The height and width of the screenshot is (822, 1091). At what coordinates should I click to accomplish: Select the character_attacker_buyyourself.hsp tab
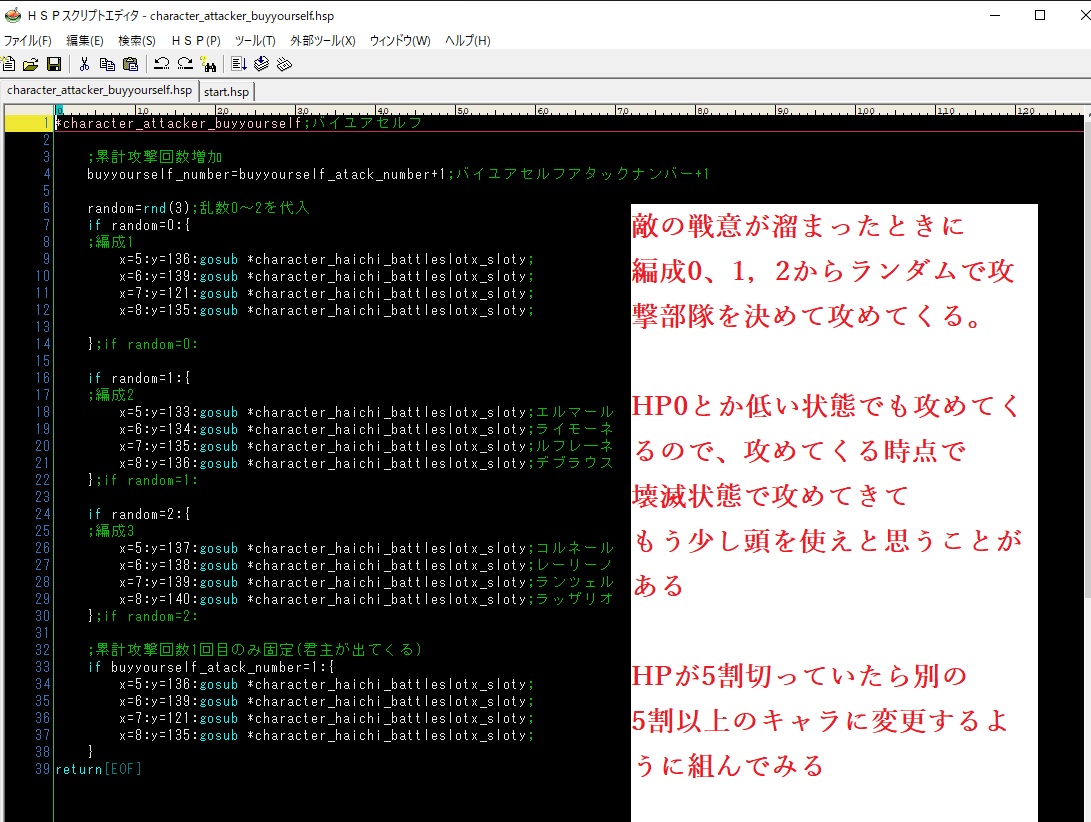tap(99, 90)
